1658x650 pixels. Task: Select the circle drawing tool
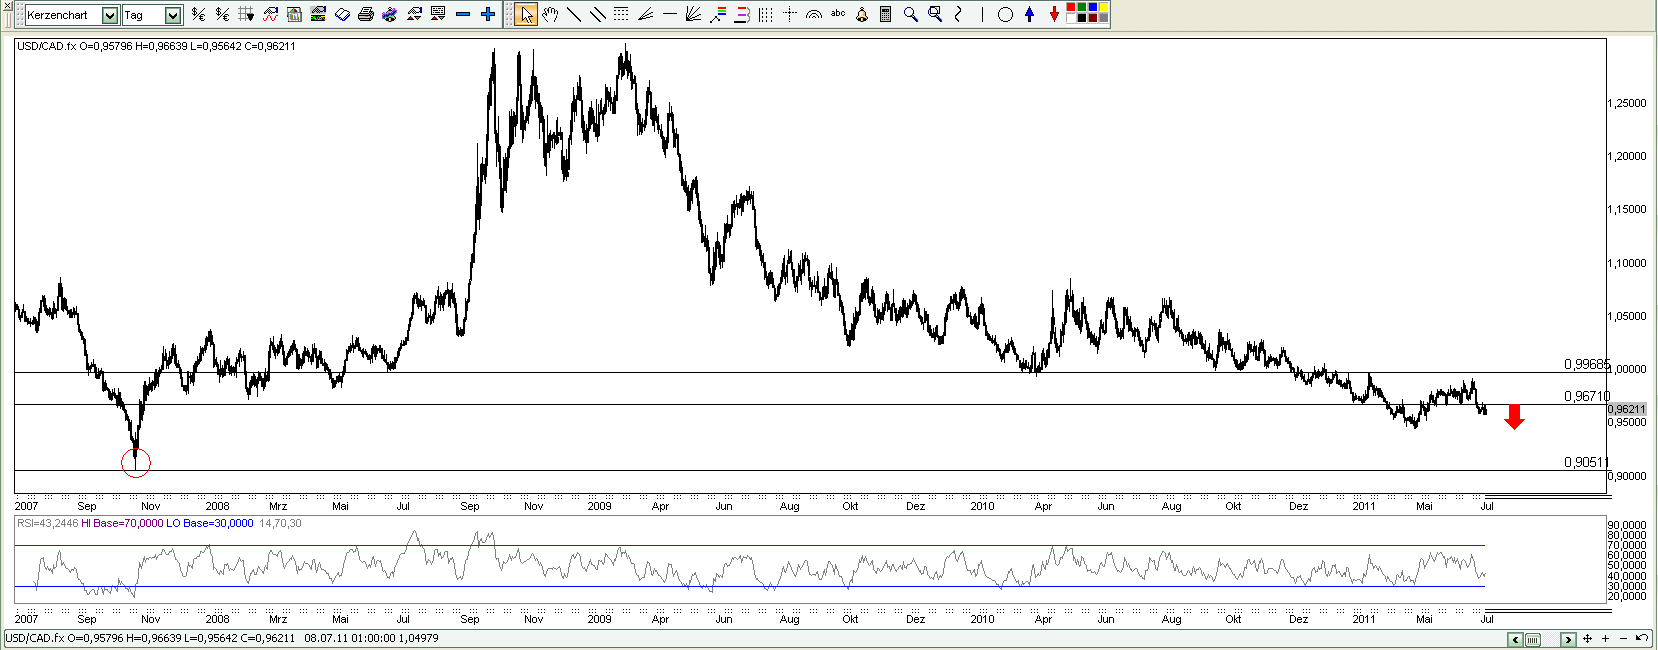pos(1005,14)
